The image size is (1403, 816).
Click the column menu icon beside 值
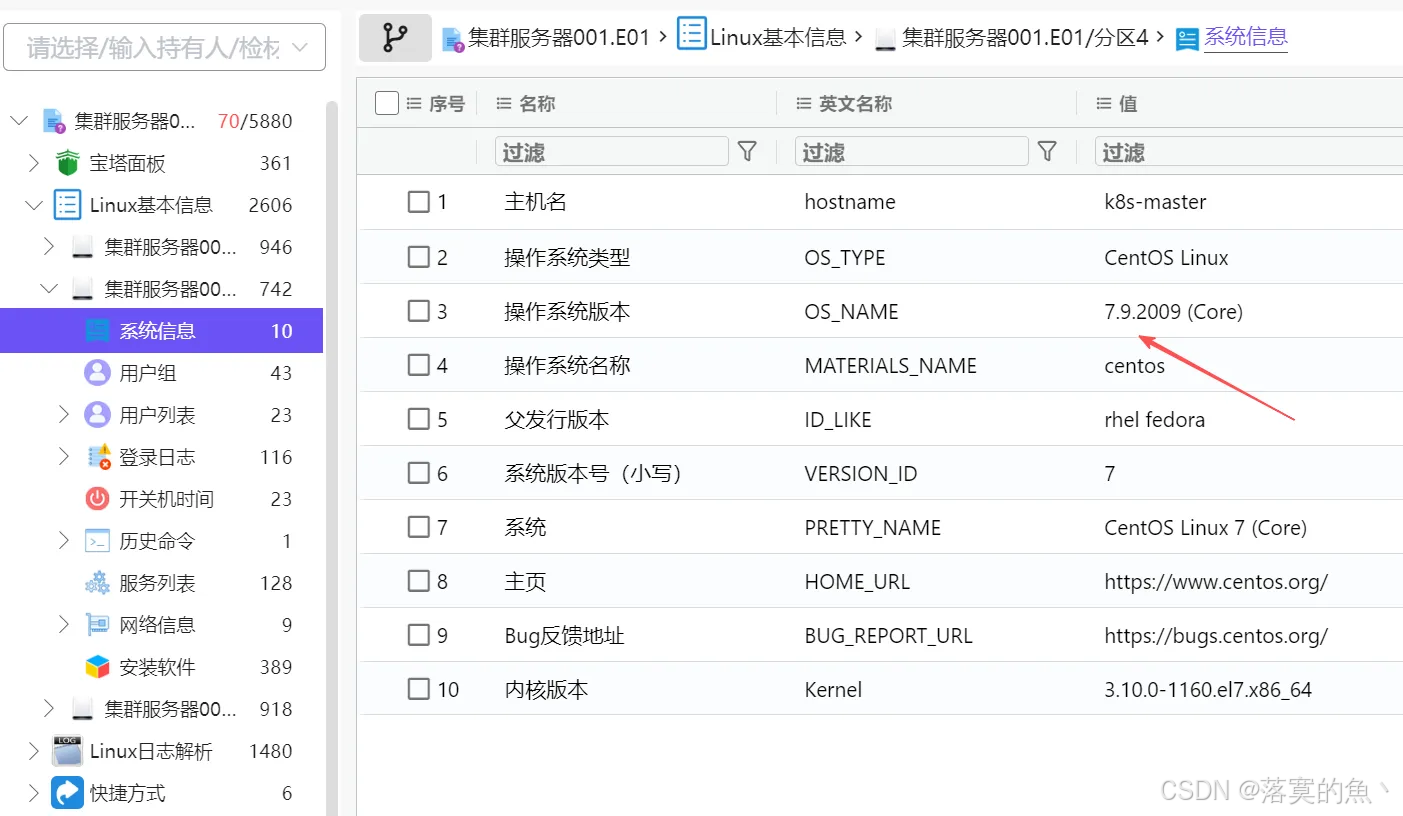[1103, 104]
